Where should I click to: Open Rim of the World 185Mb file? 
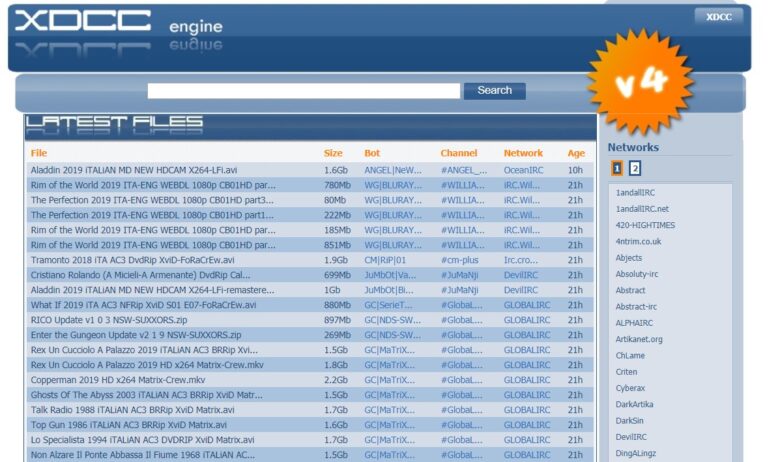(153, 230)
